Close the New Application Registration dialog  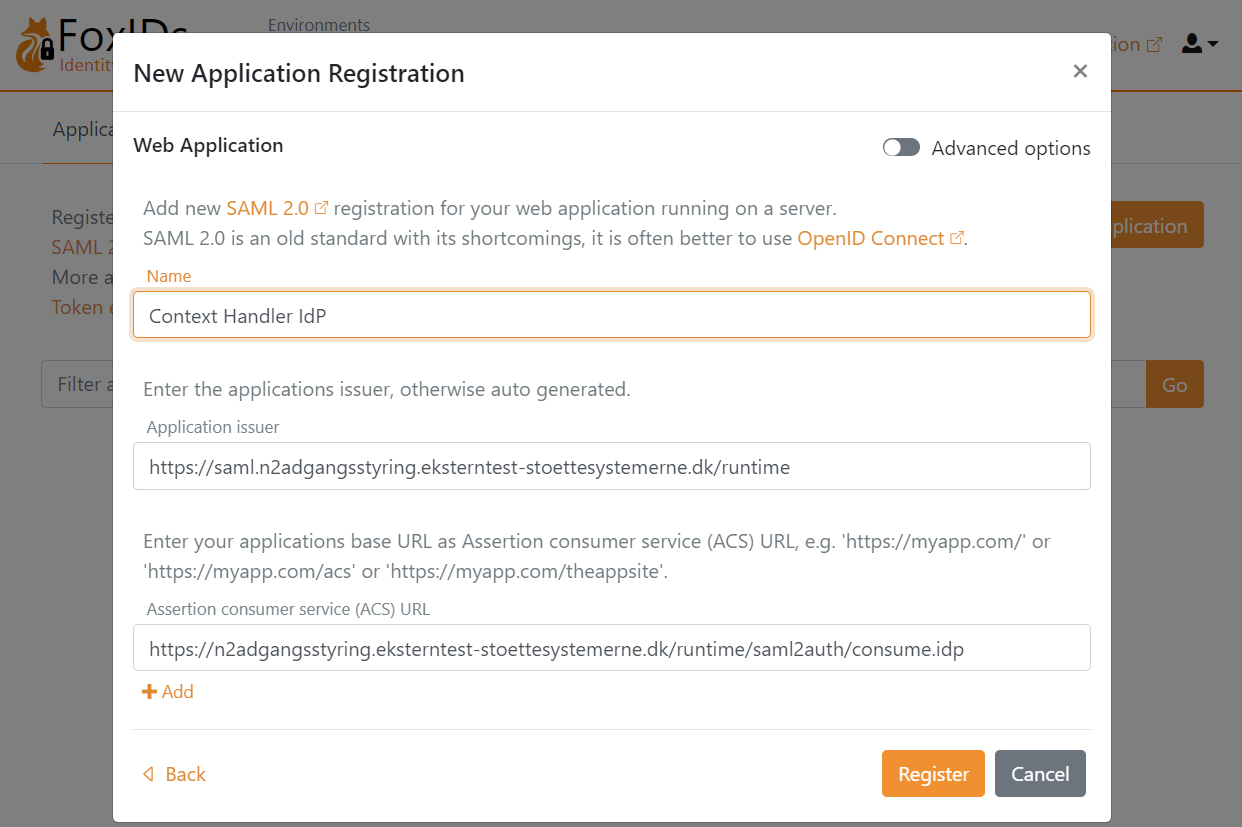[x=1080, y=71]
